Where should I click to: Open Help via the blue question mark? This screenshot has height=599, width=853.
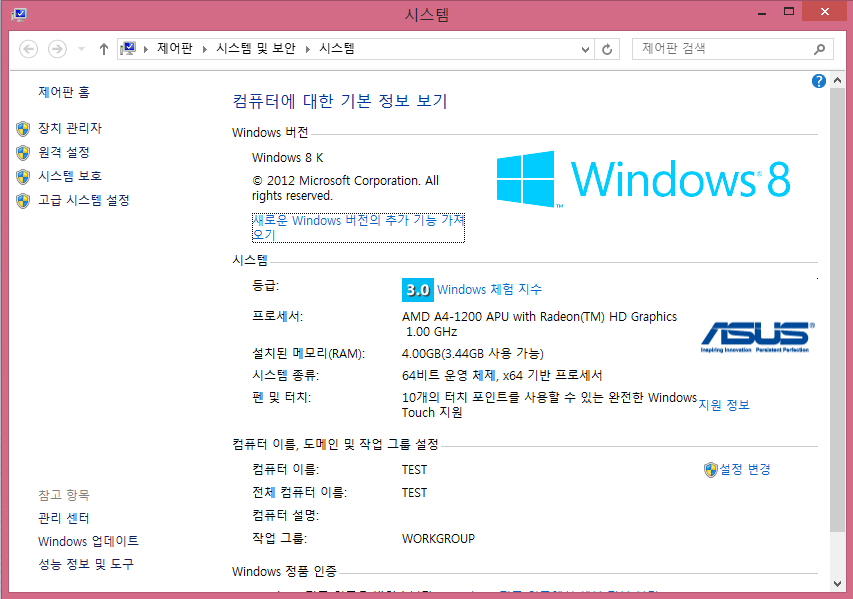point(819,81)
